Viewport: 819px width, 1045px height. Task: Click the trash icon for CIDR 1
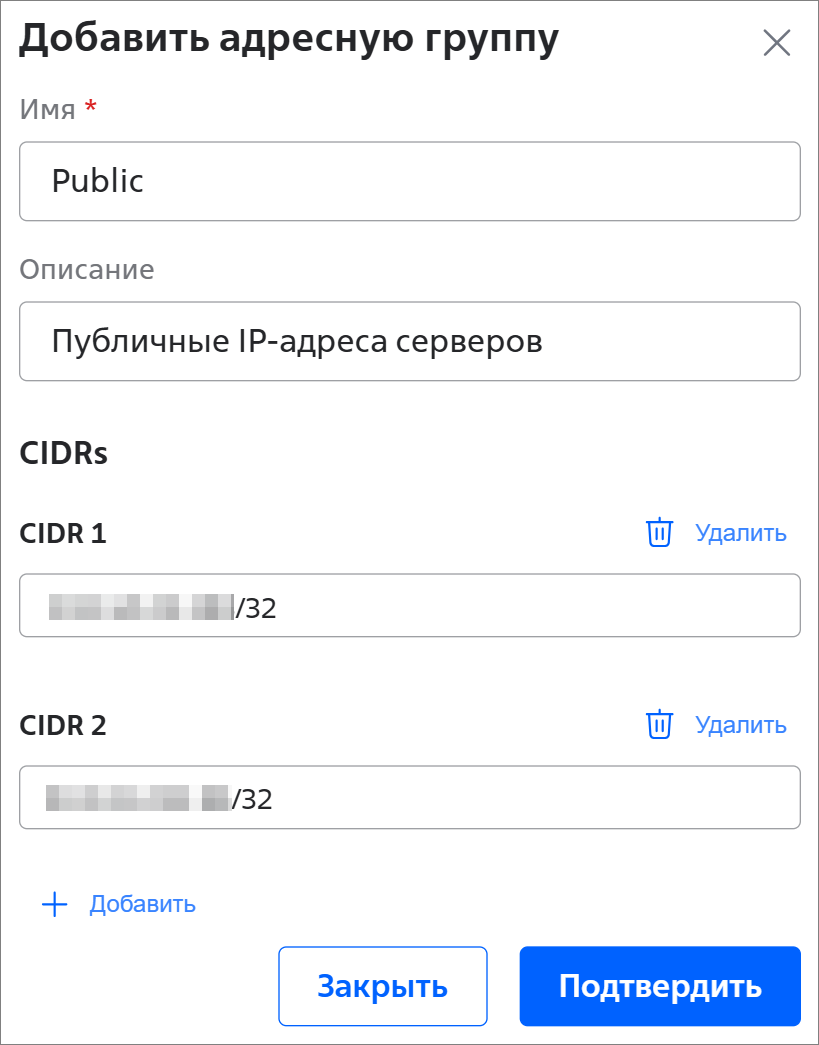click(658, 533)
